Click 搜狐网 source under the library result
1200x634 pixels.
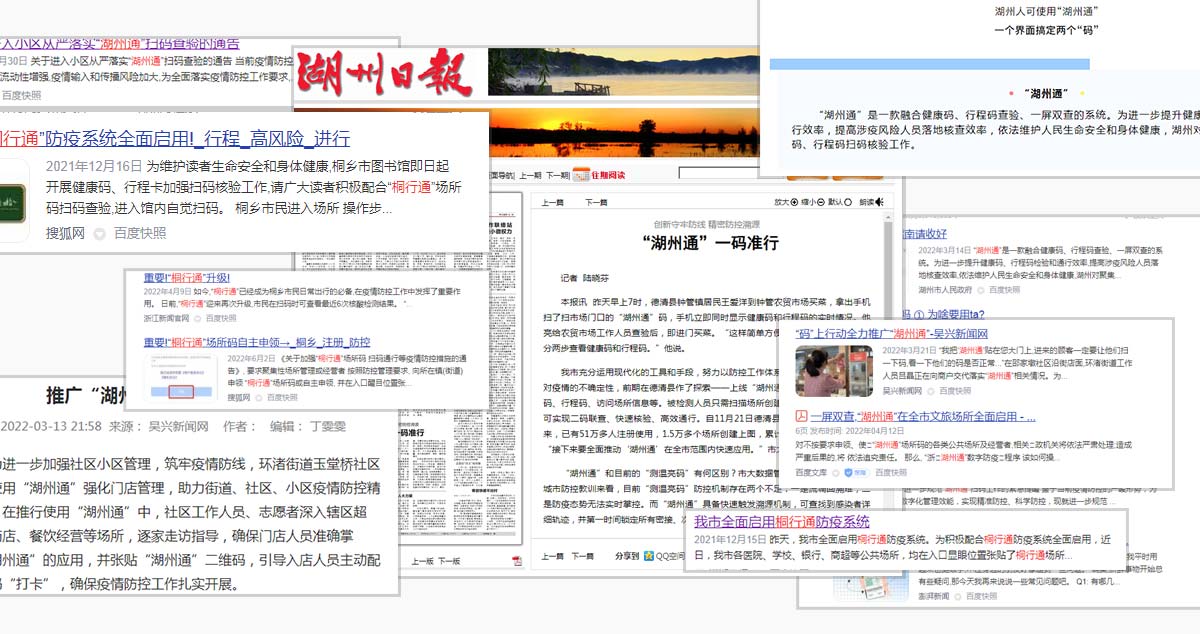(x=66, y=233)
